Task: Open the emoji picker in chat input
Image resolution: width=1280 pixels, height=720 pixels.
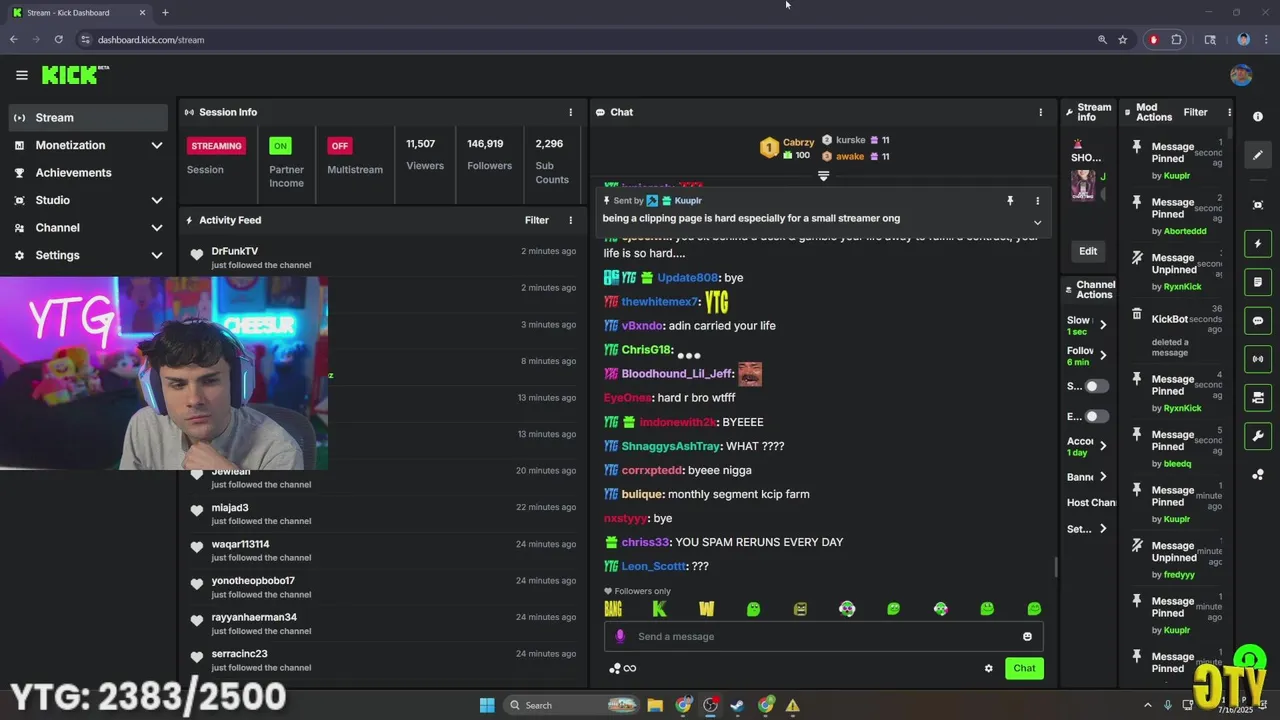Action: [x=1027, y=637]
